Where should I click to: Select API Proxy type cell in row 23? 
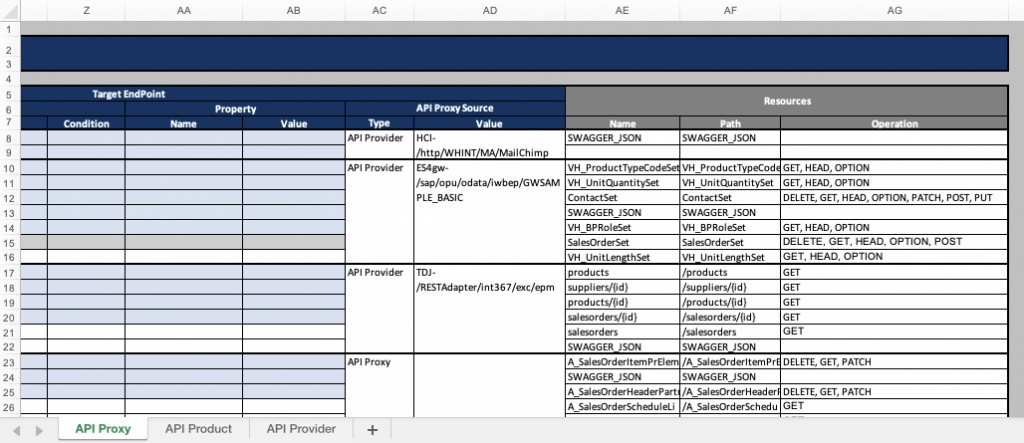point(379,386)
